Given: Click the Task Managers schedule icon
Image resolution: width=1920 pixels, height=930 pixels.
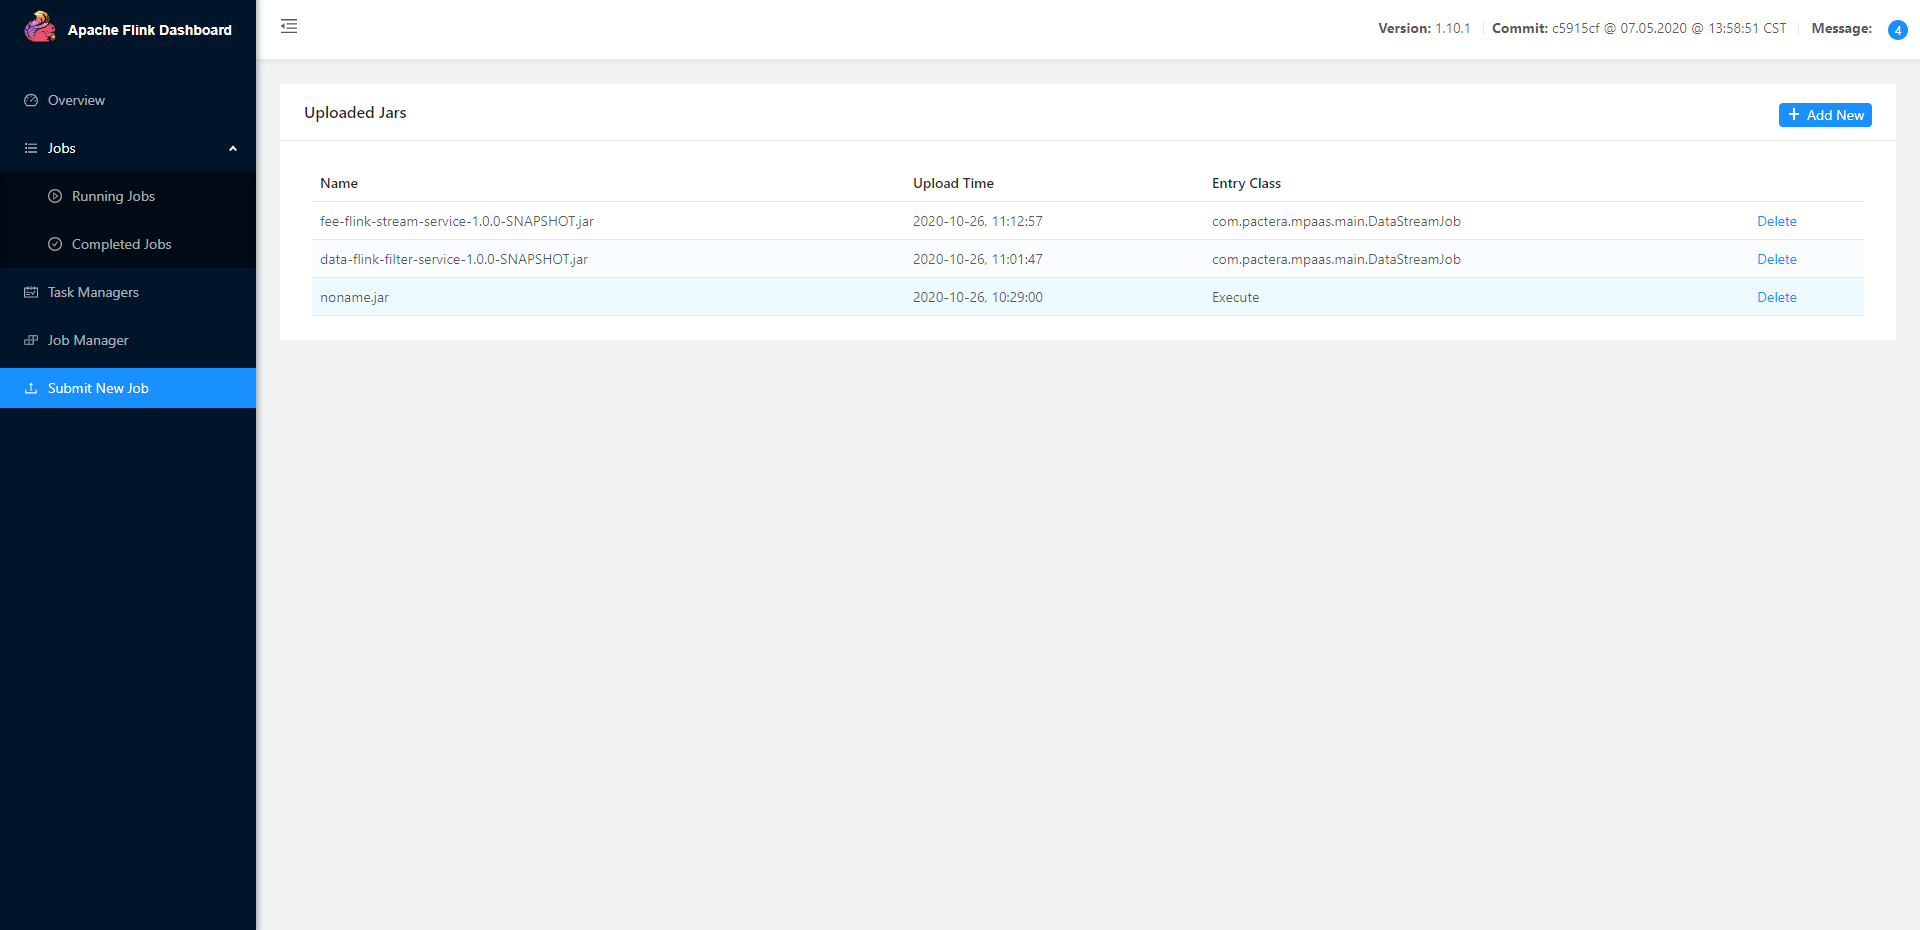Looking at the screenshot, I should [x=31, y=293].
